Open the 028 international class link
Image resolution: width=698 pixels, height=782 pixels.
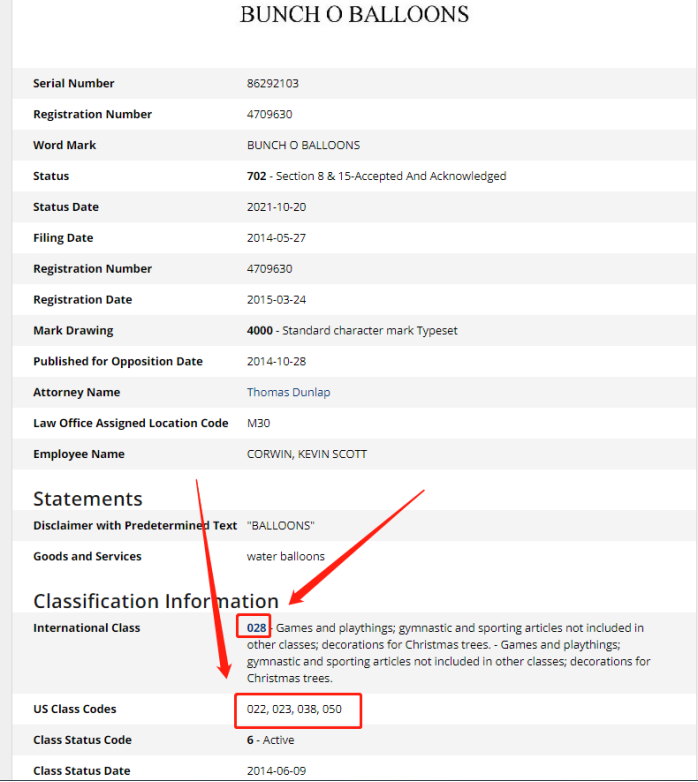pyautogui.click(x=256, y=627)
